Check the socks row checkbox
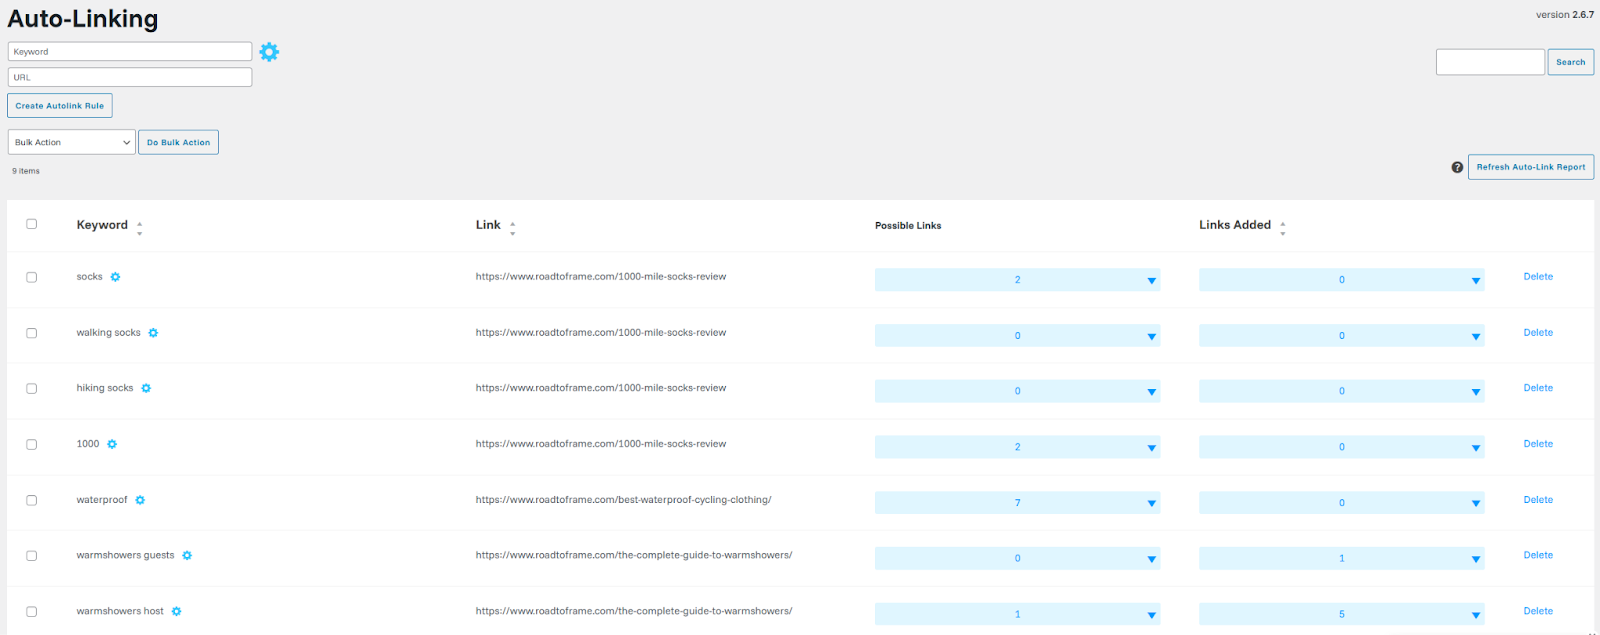This screenshot has height=635, width=1600. [31, 277]
